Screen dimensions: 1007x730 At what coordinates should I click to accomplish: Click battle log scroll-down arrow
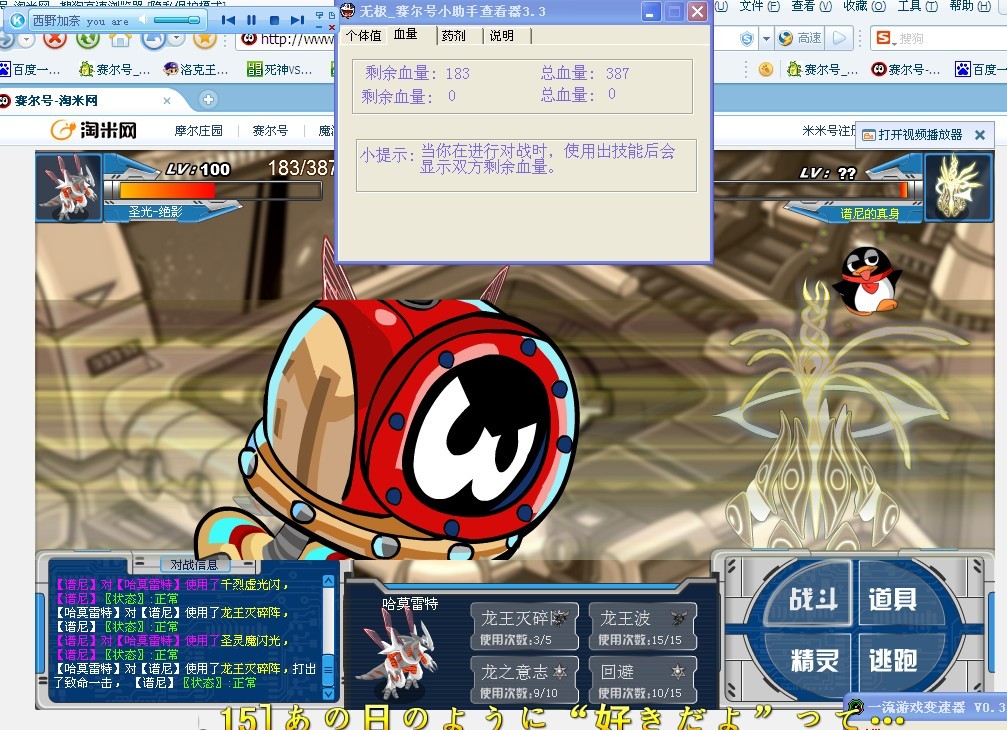(328, 693)
